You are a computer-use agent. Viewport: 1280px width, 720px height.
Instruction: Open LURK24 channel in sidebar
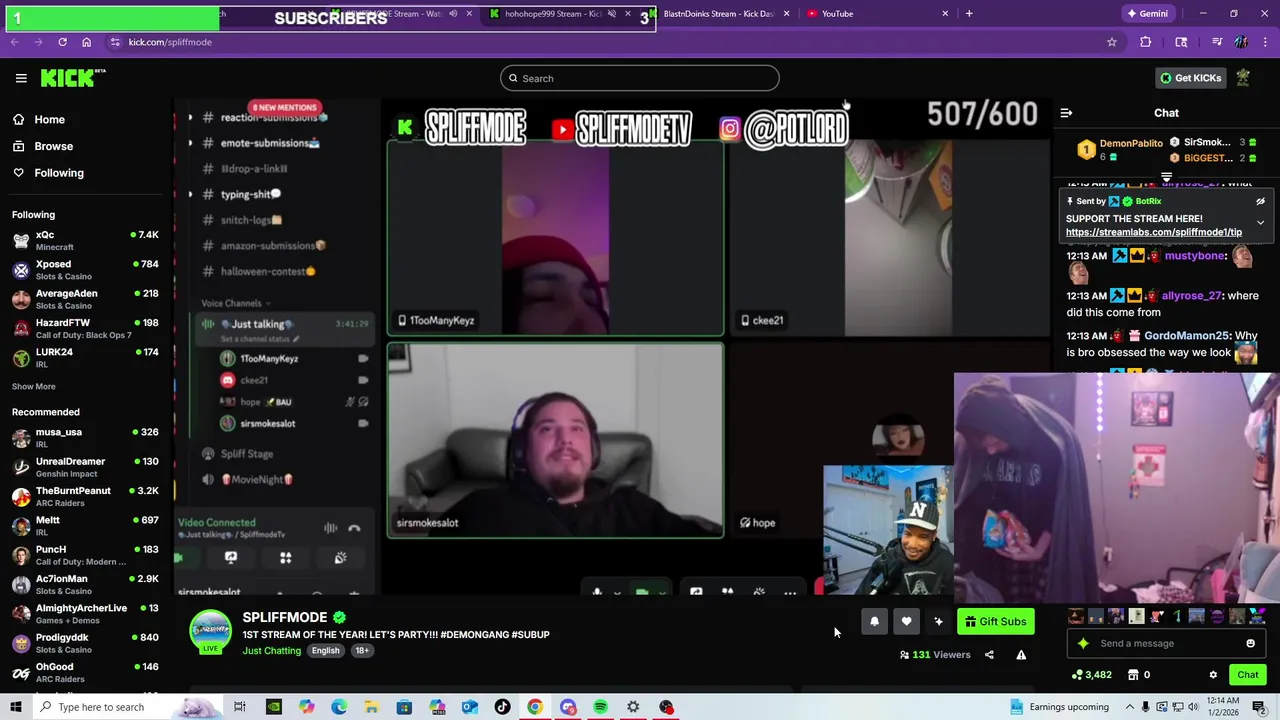coord(85,358)
